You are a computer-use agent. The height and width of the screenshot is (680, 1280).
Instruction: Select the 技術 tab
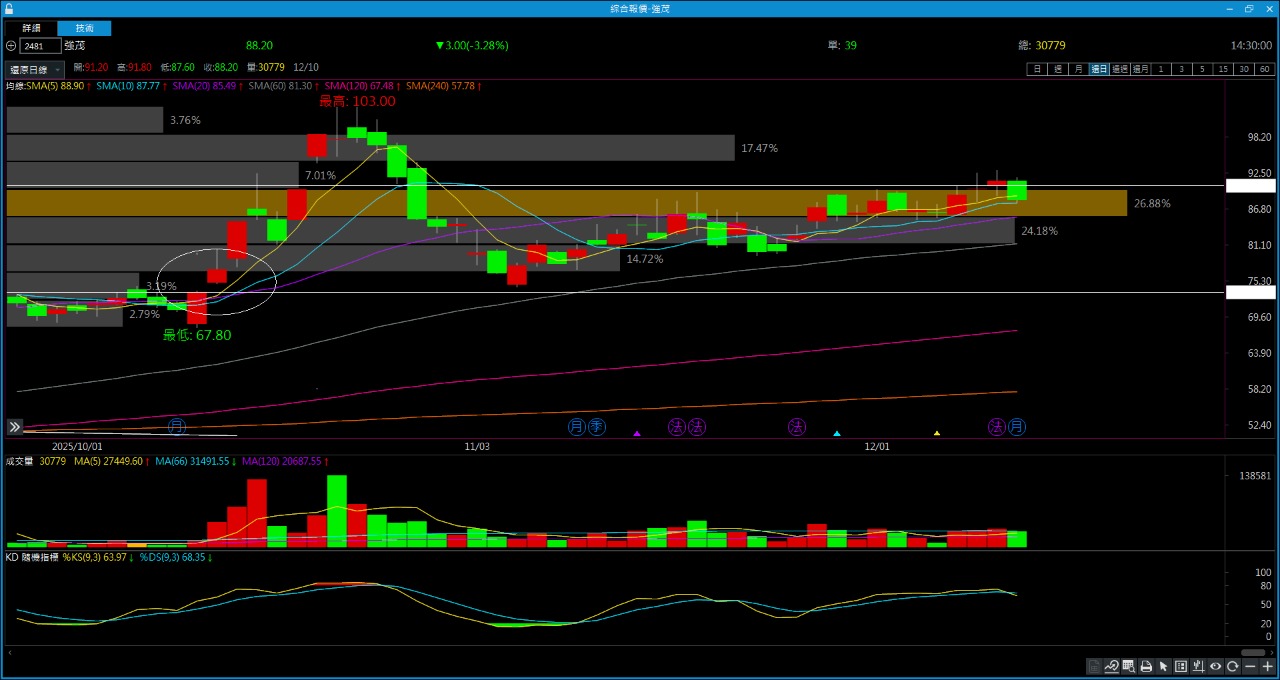84,28
